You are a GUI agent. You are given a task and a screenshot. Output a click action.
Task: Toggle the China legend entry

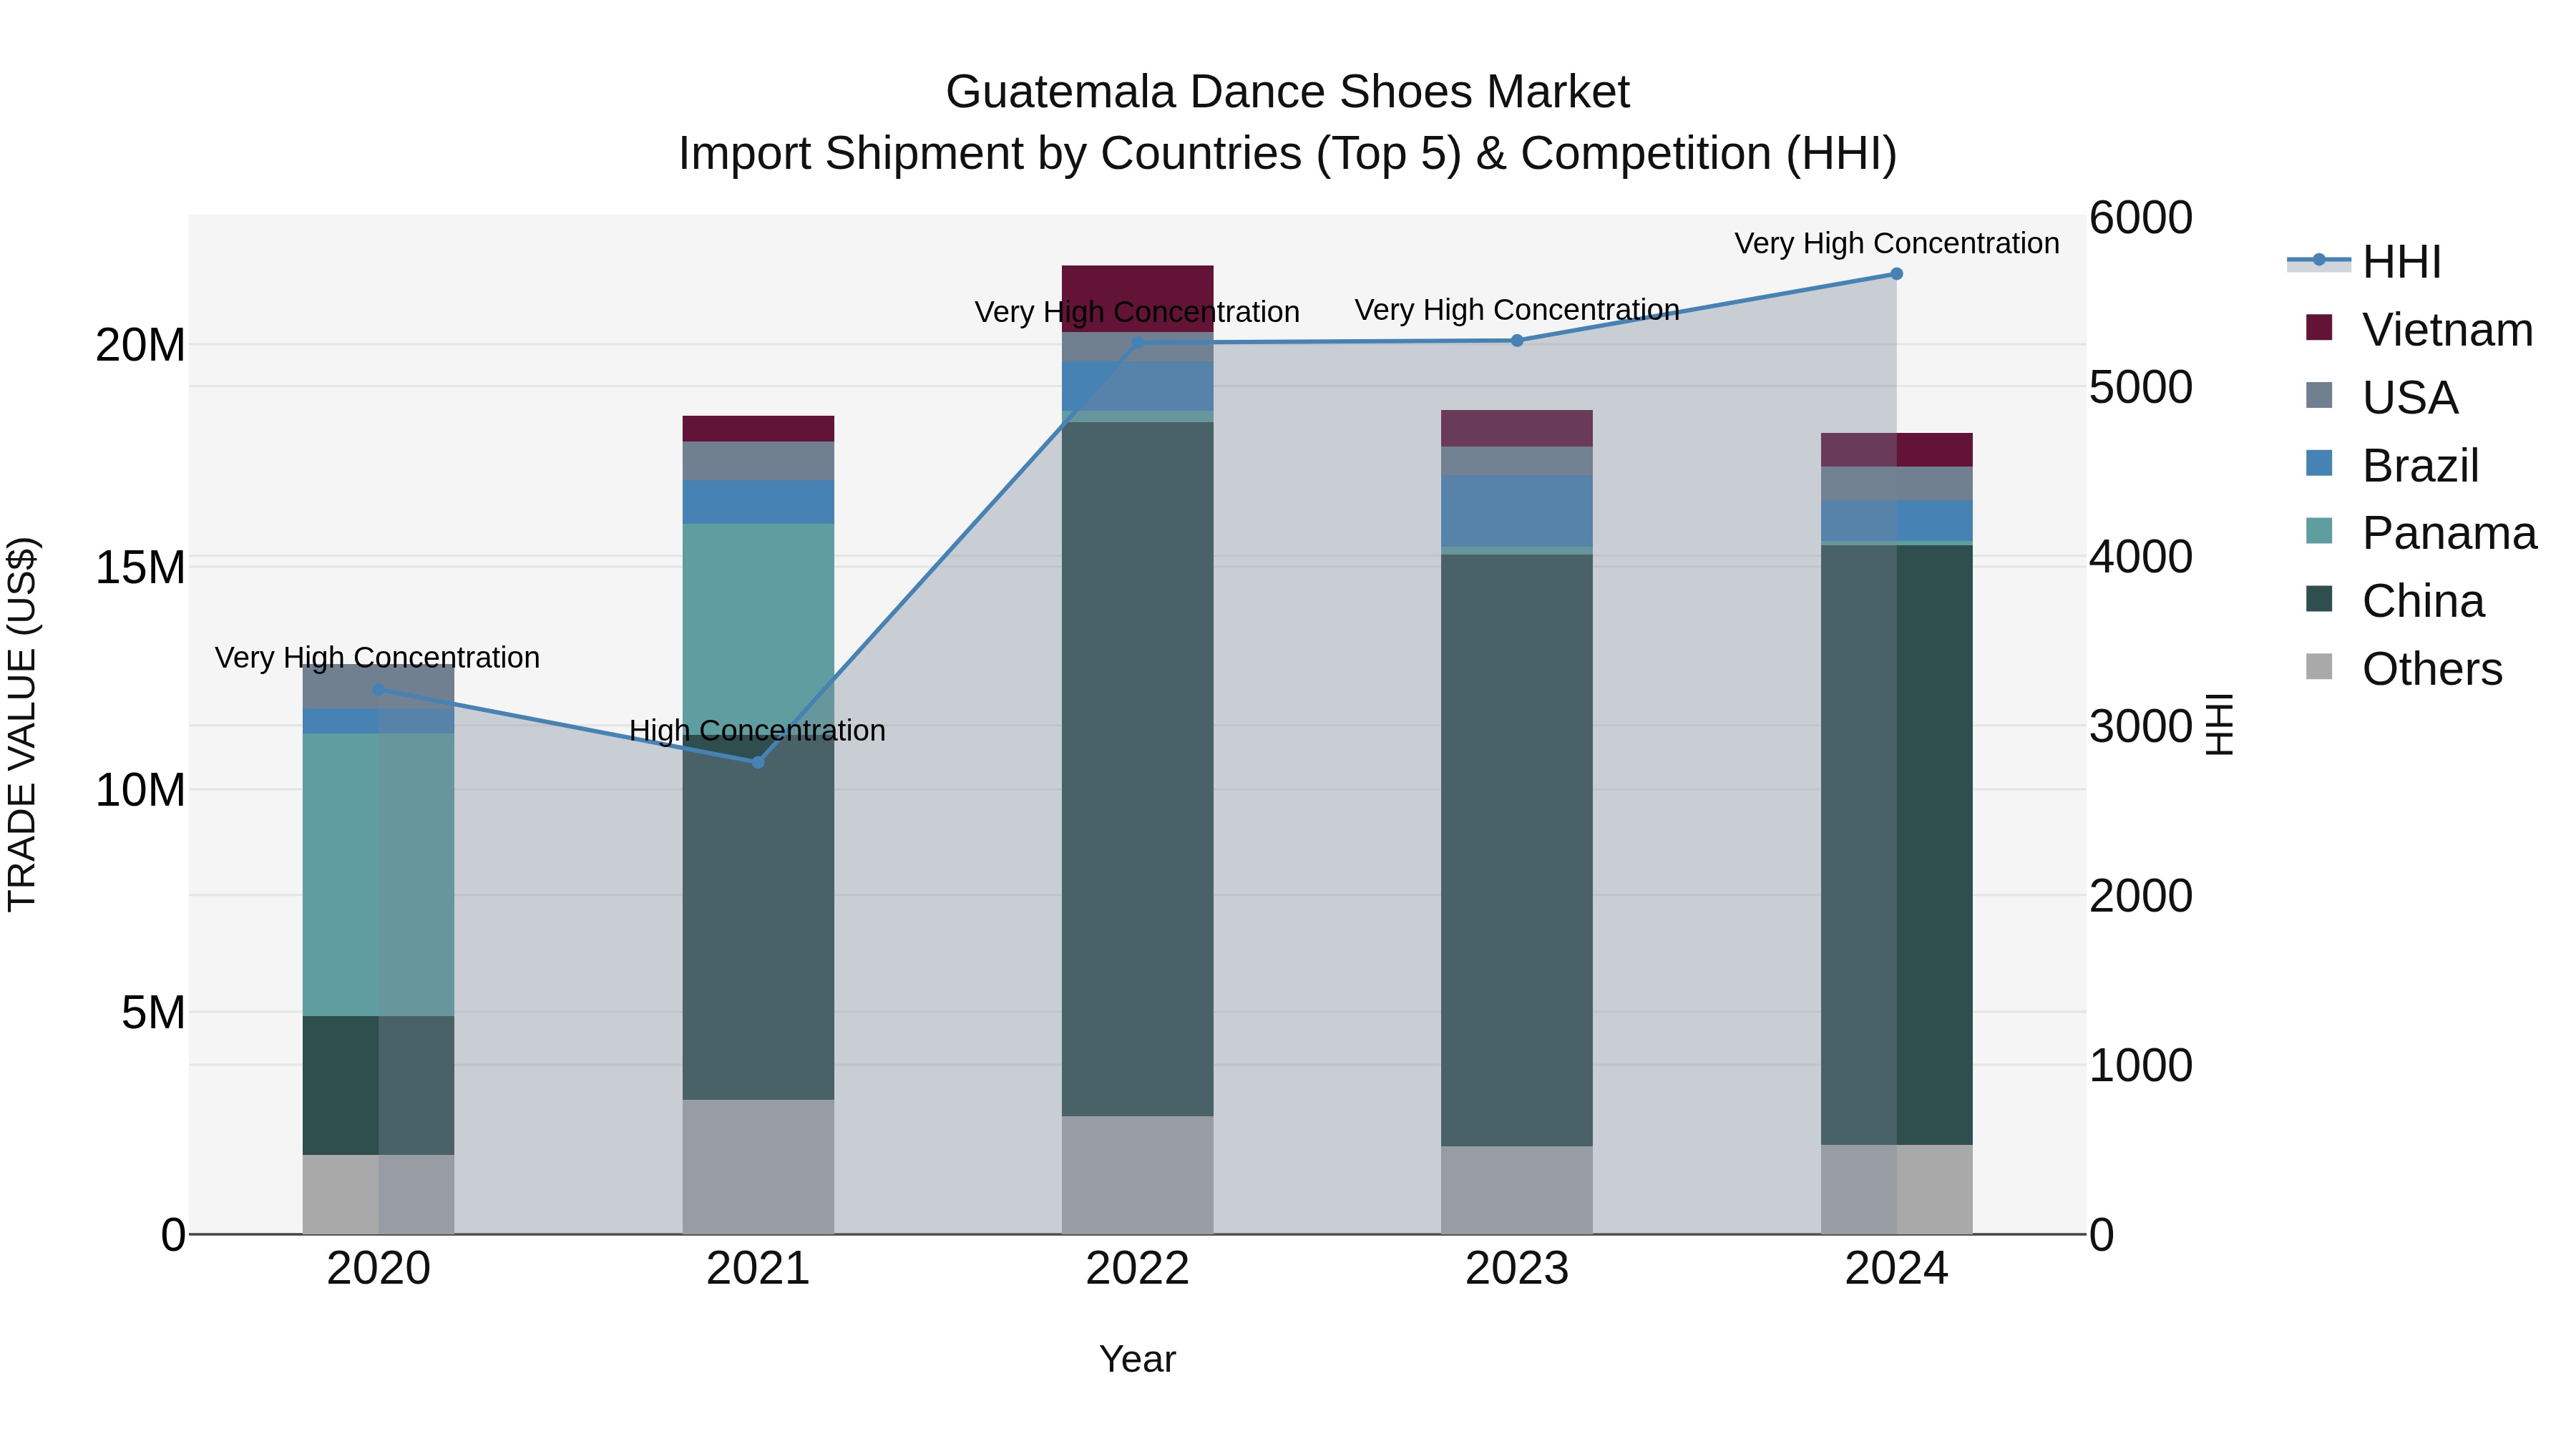point(2395,601)
